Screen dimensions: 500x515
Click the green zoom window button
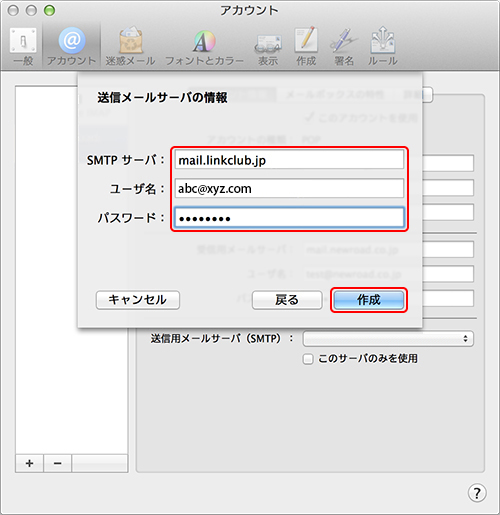tap(49, 11)
